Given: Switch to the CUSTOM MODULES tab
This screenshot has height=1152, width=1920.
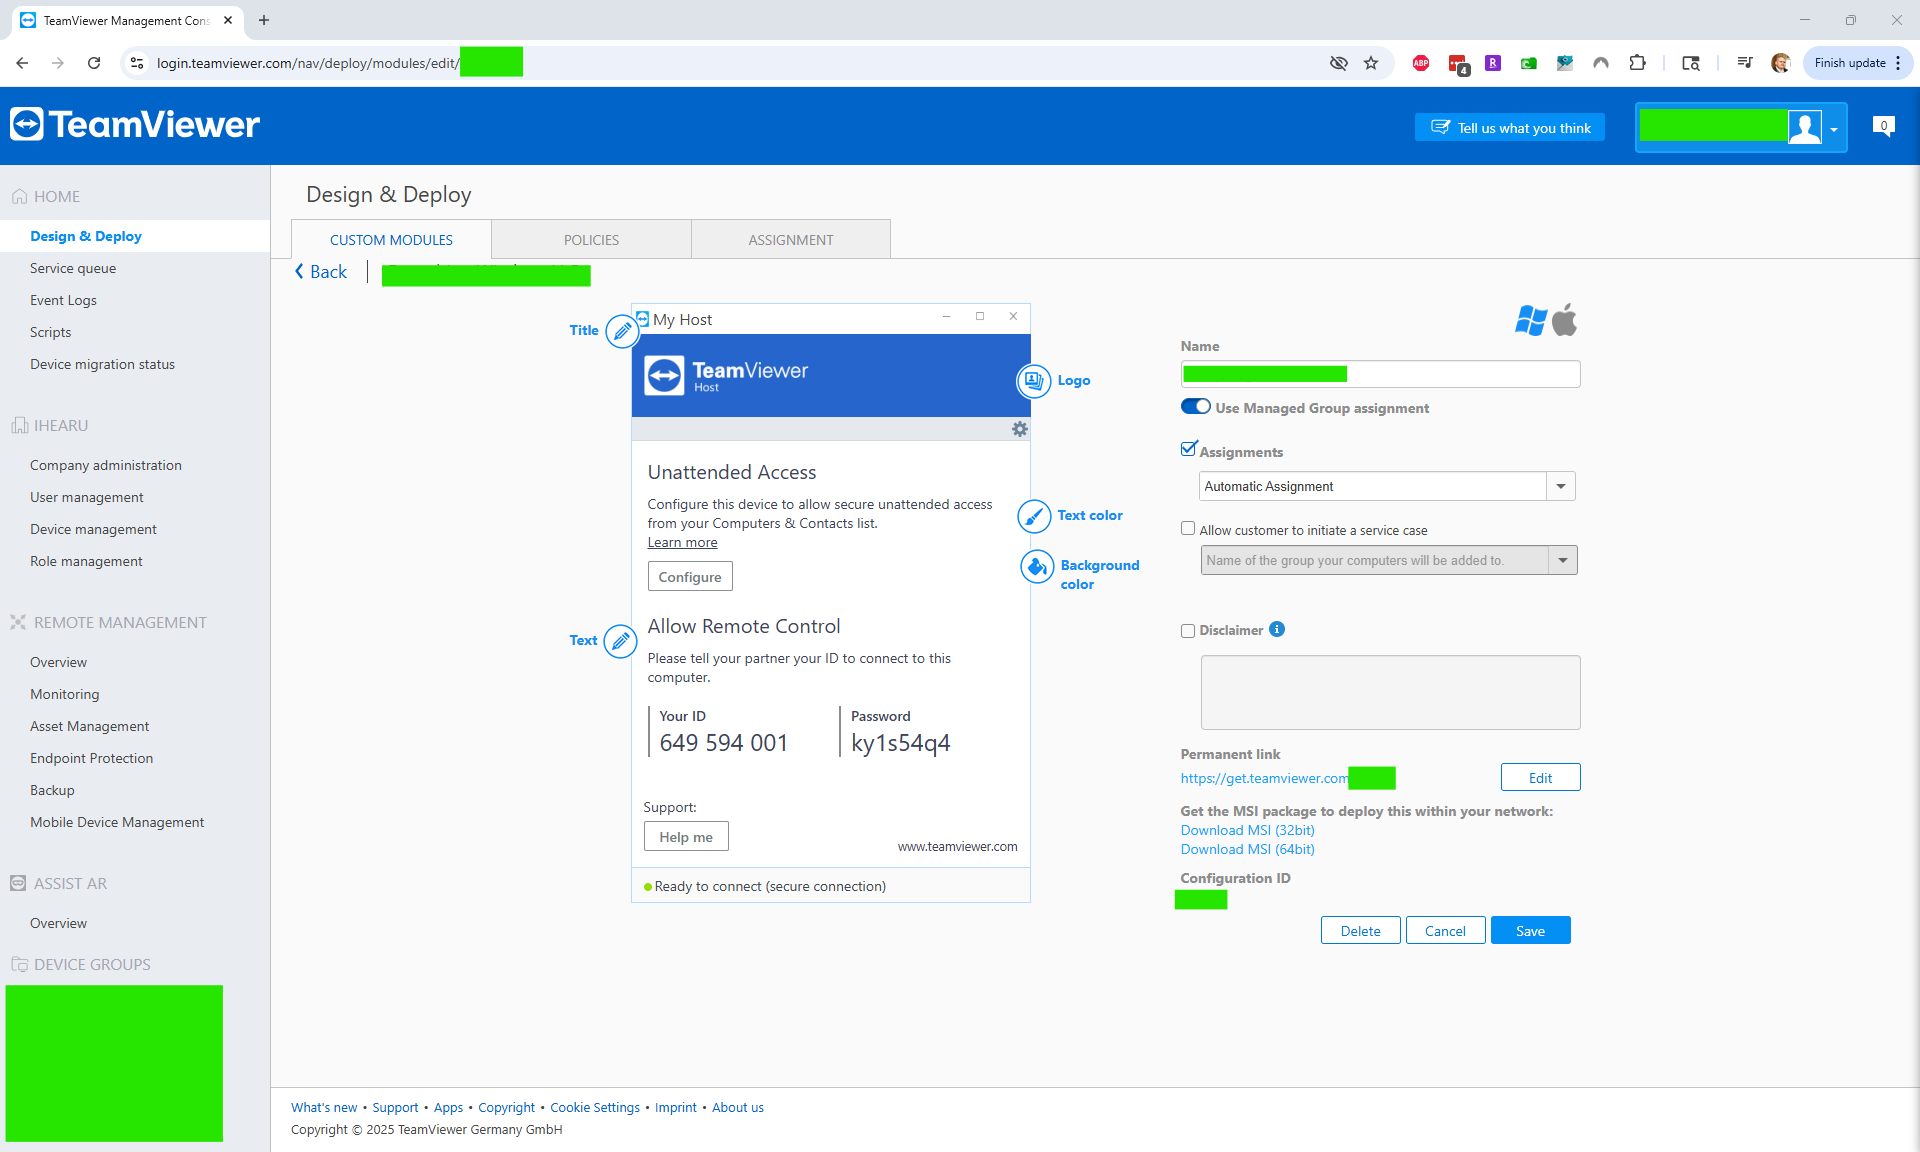Looking at the screenshot, I should coord(391,240).
